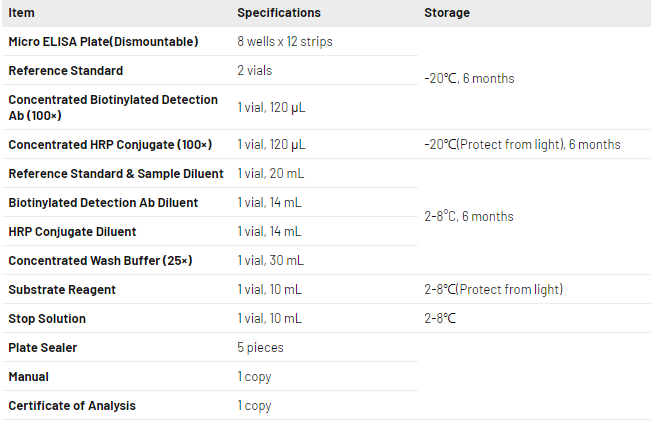The image size is (651, 428).
Task: Click the '8 wells x 12 strips' specification
Action: point(285,42)
